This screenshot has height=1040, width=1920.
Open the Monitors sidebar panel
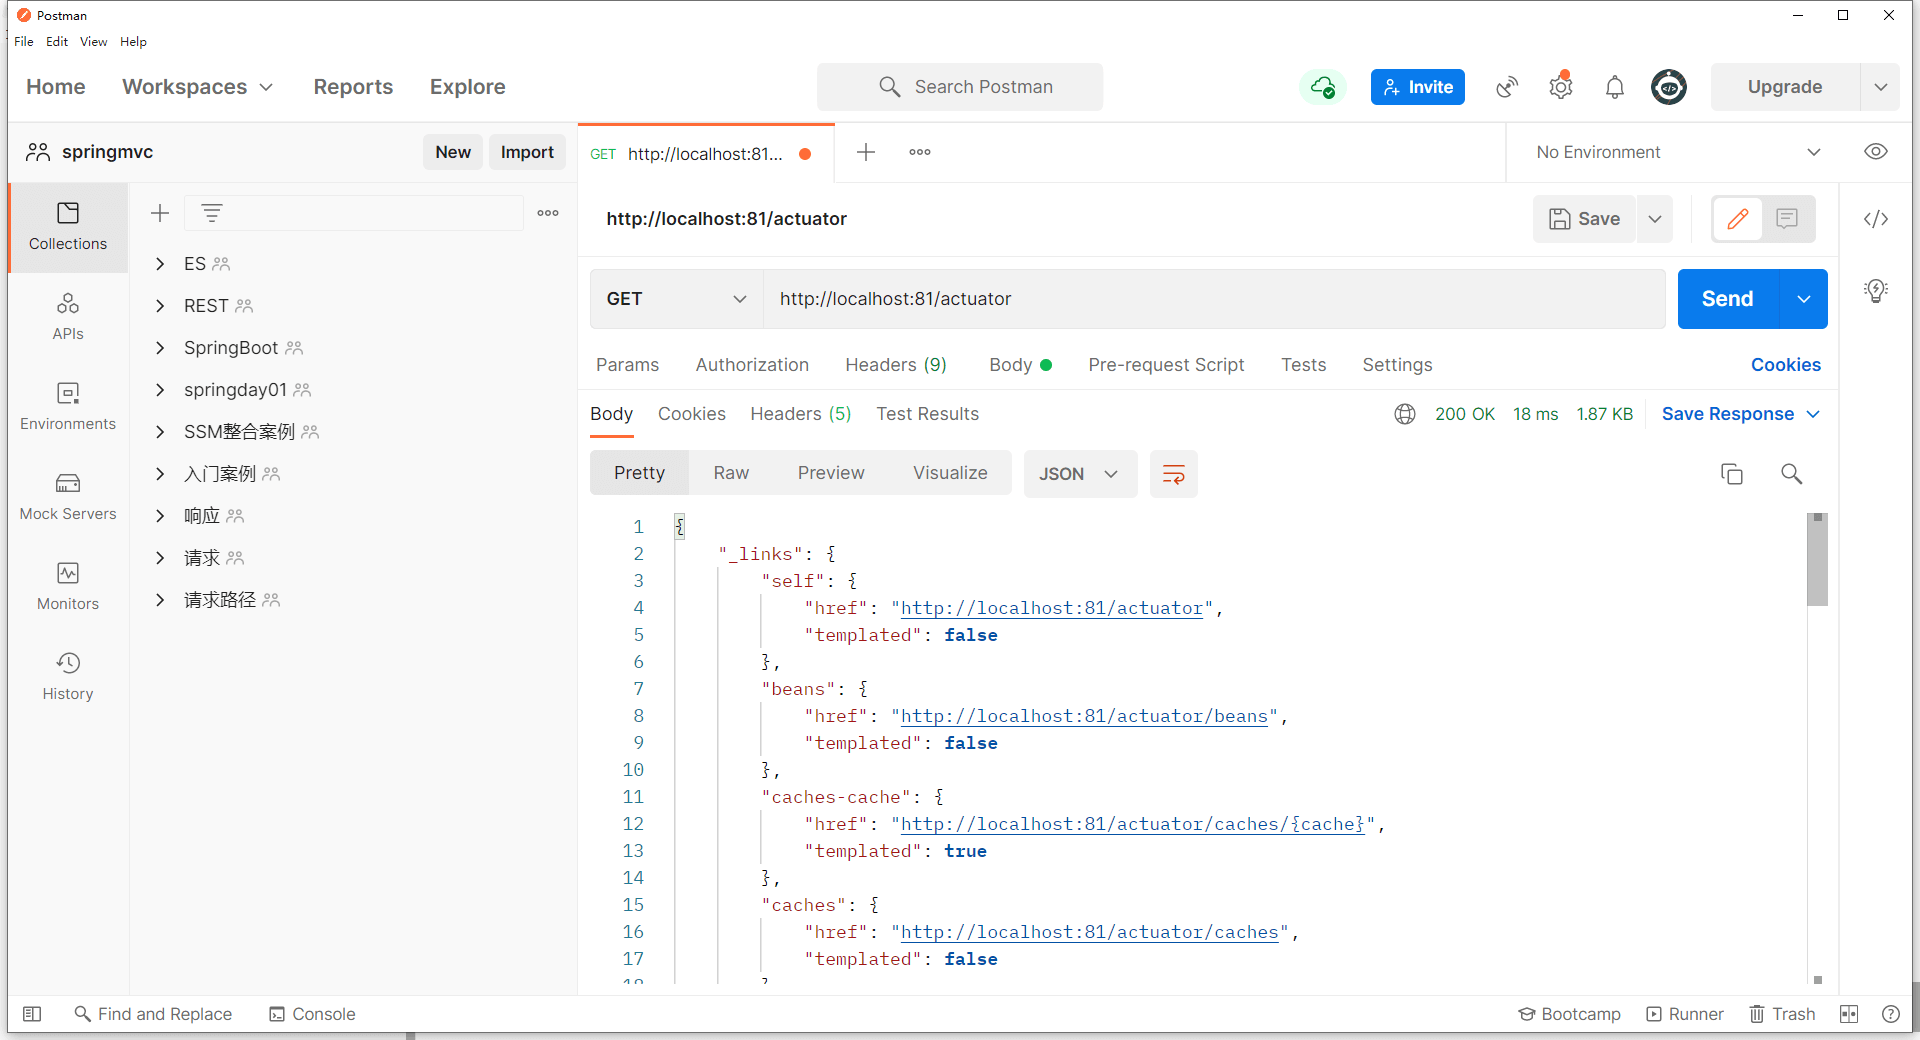[x=68, y=587]
